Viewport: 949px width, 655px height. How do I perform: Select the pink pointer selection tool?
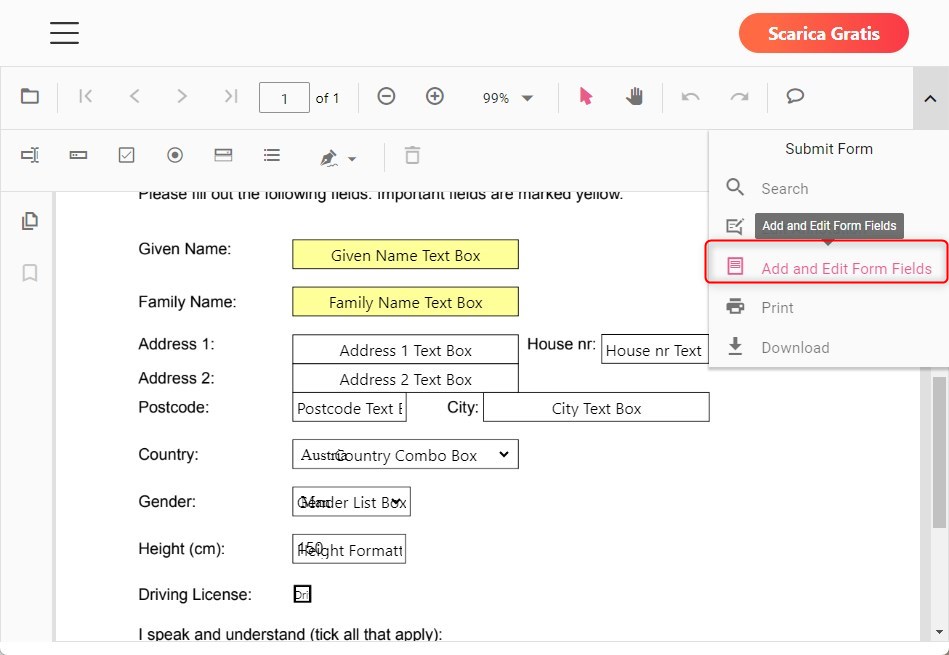pos(586,97)
